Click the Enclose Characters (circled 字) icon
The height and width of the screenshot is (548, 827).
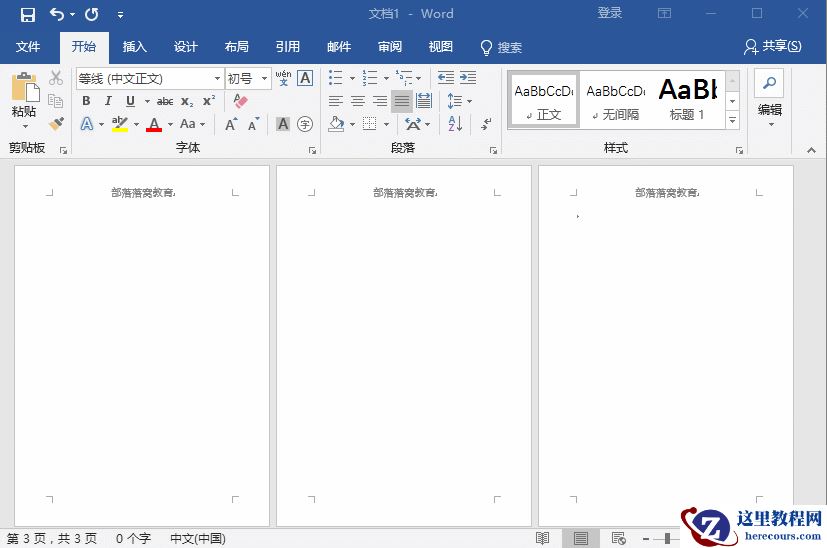click(305, 124)
